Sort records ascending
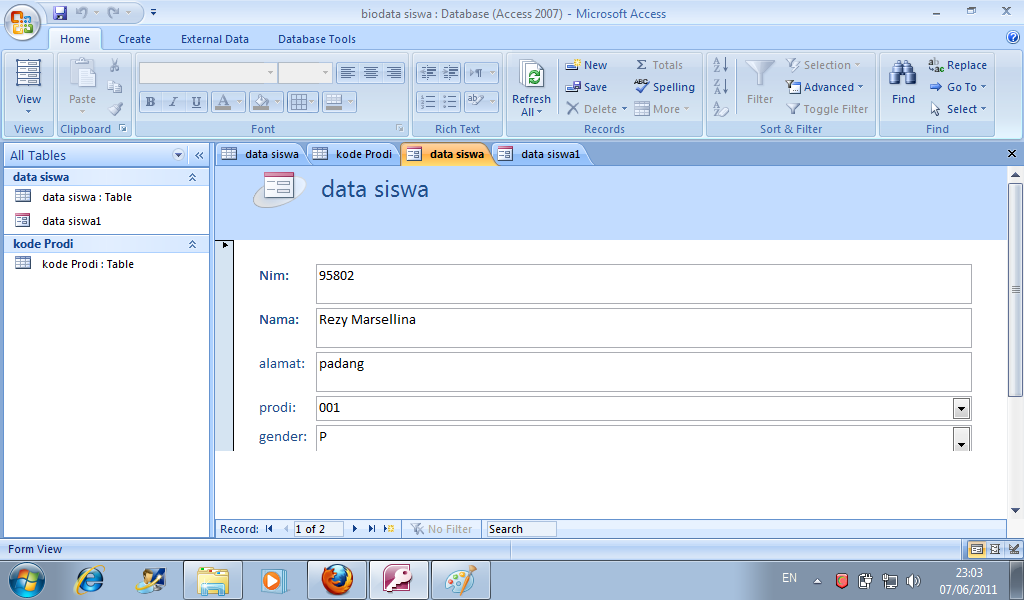 (x=720, y=64)
